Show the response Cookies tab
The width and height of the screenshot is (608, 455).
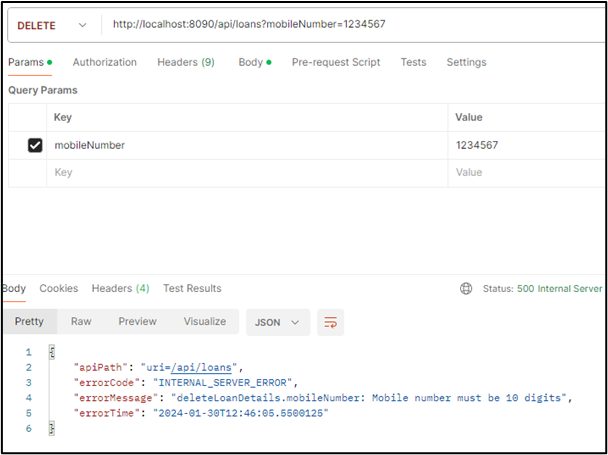(58, 289)
